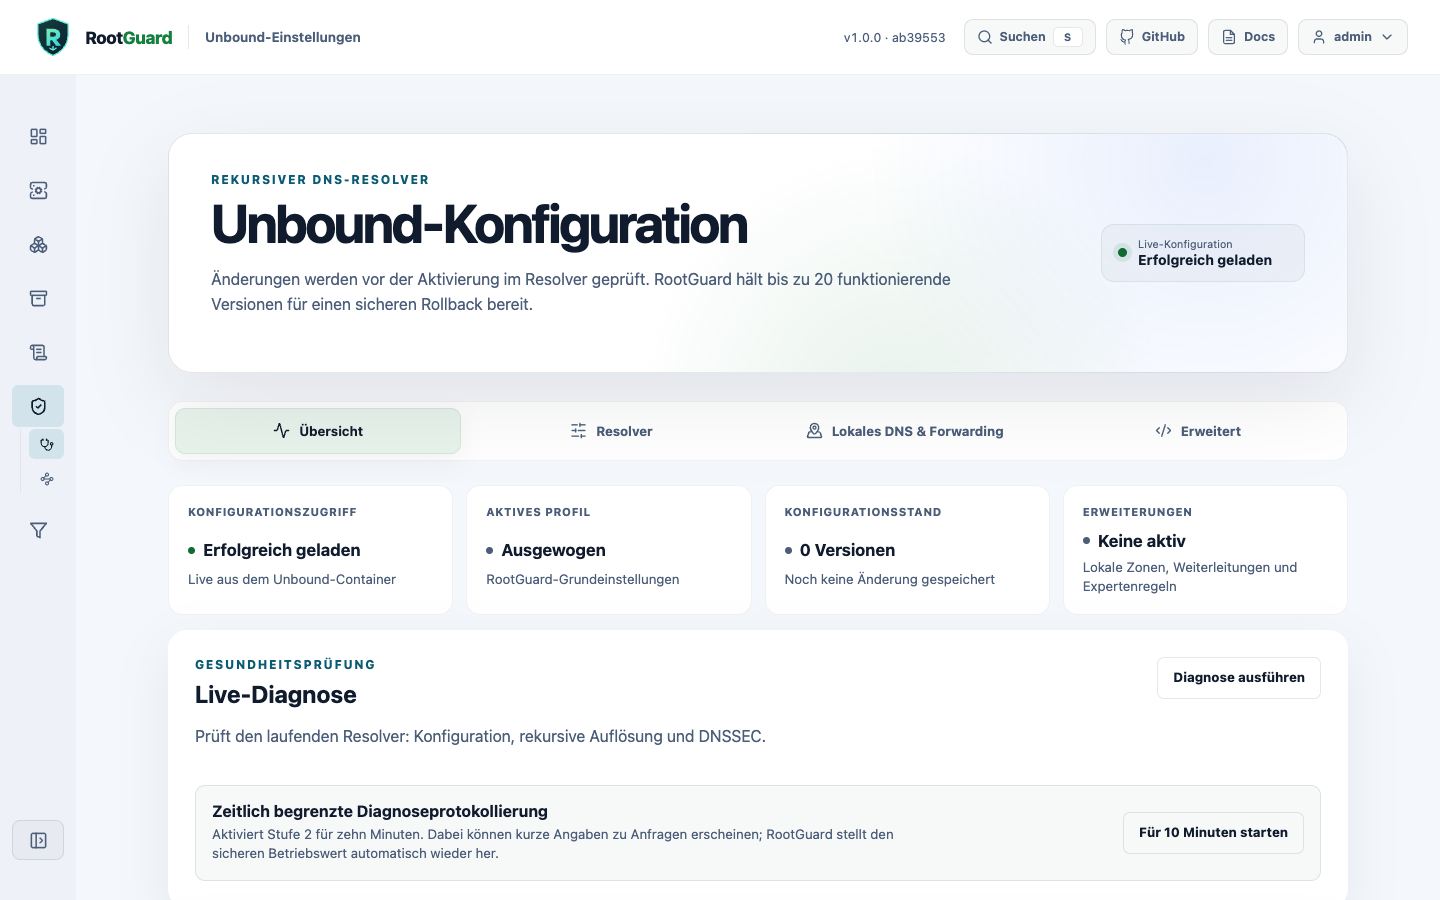Switch to the Resolver tab
Image resolution: width=1440 pixels, height=900 pixels.
coord(611,431)
